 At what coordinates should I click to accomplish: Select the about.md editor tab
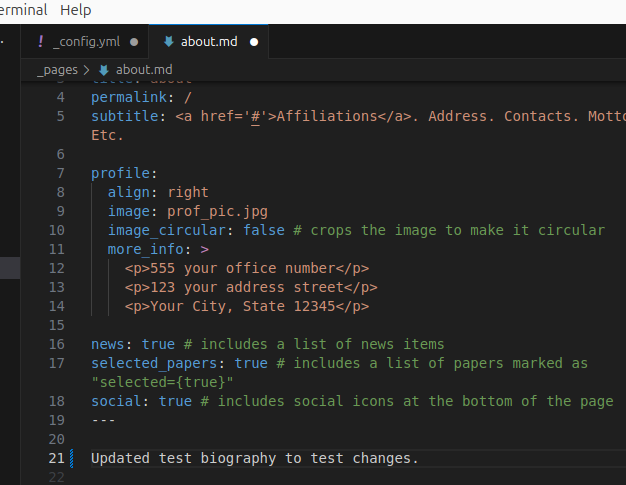click(210, 42)
